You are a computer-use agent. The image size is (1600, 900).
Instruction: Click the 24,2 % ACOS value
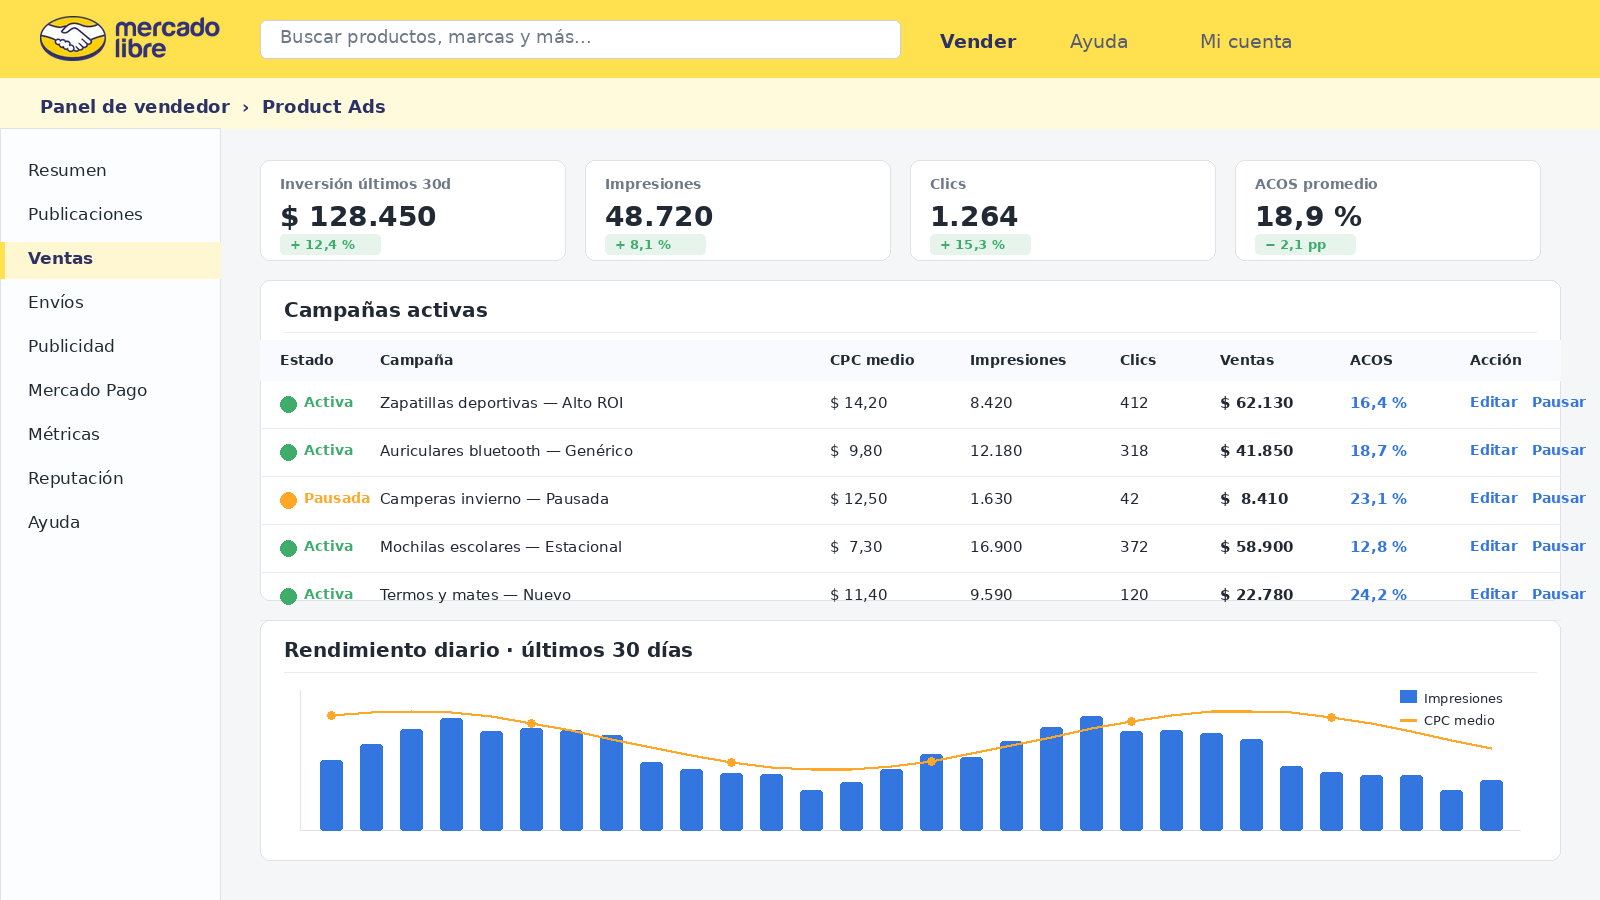pyautogui.click(x=1378, y=595)
